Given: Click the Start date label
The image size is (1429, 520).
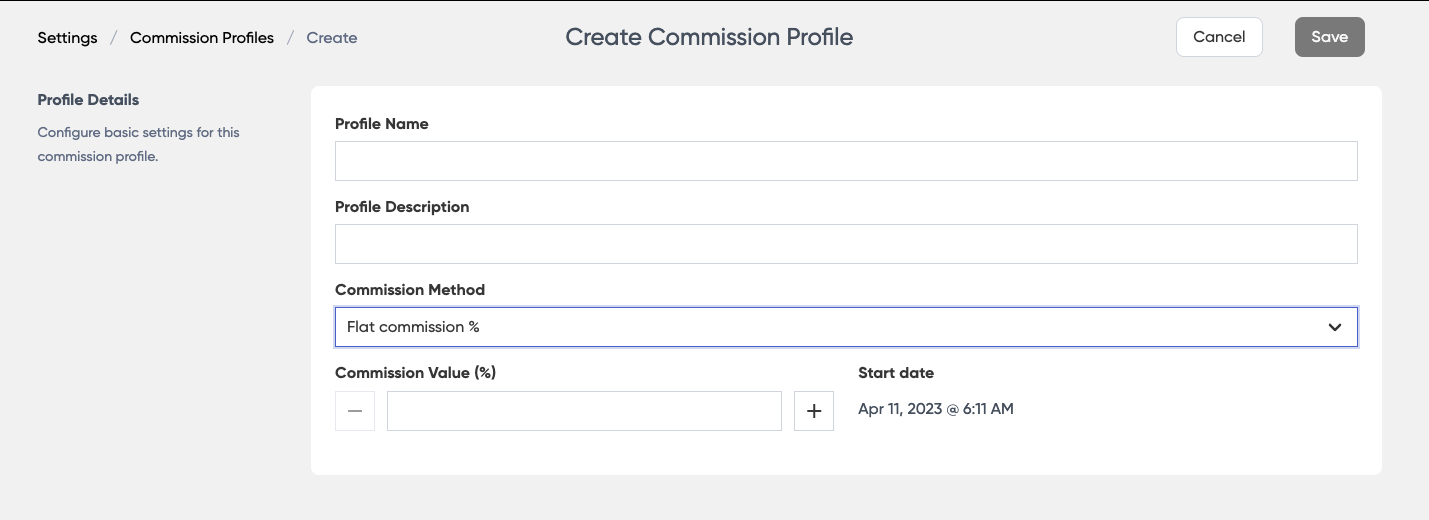Looking at the screenshot, I should (896, 373).
